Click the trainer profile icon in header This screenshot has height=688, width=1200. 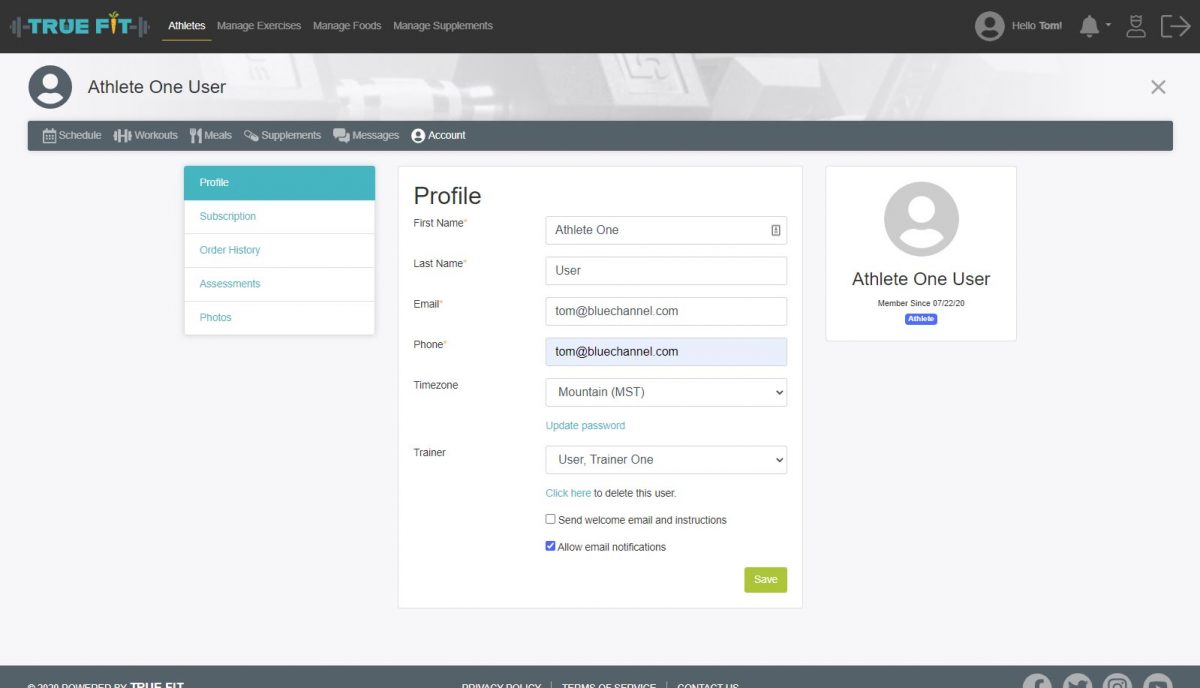tap(1136, 26)
